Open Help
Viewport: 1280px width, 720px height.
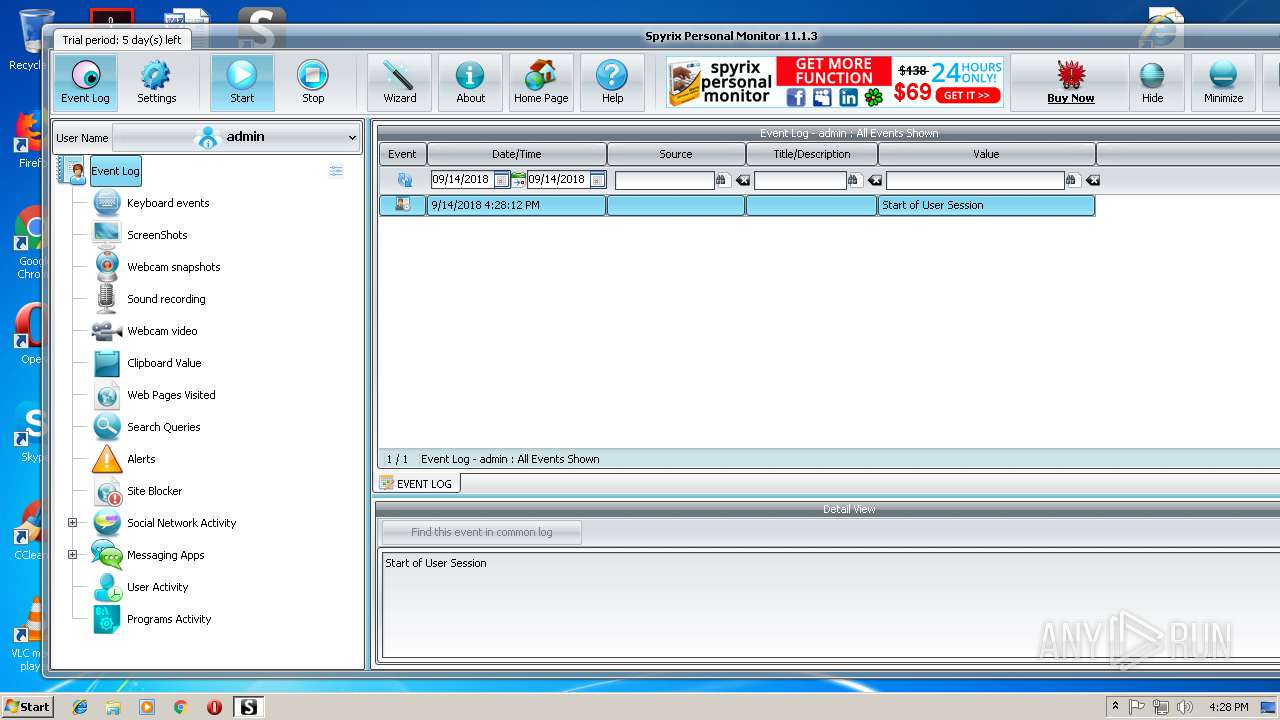(612, 82)
